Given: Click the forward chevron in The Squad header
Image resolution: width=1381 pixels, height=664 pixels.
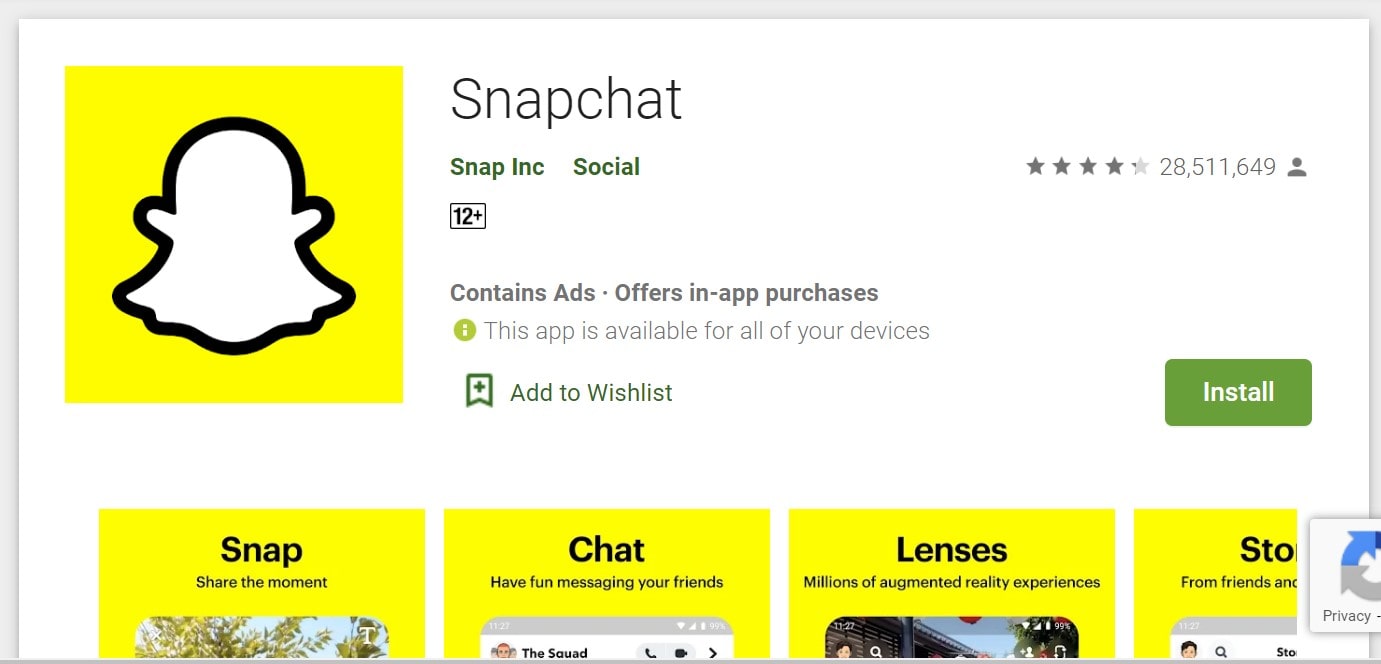Looking at the screenshot, I should [x=713, y=653].
